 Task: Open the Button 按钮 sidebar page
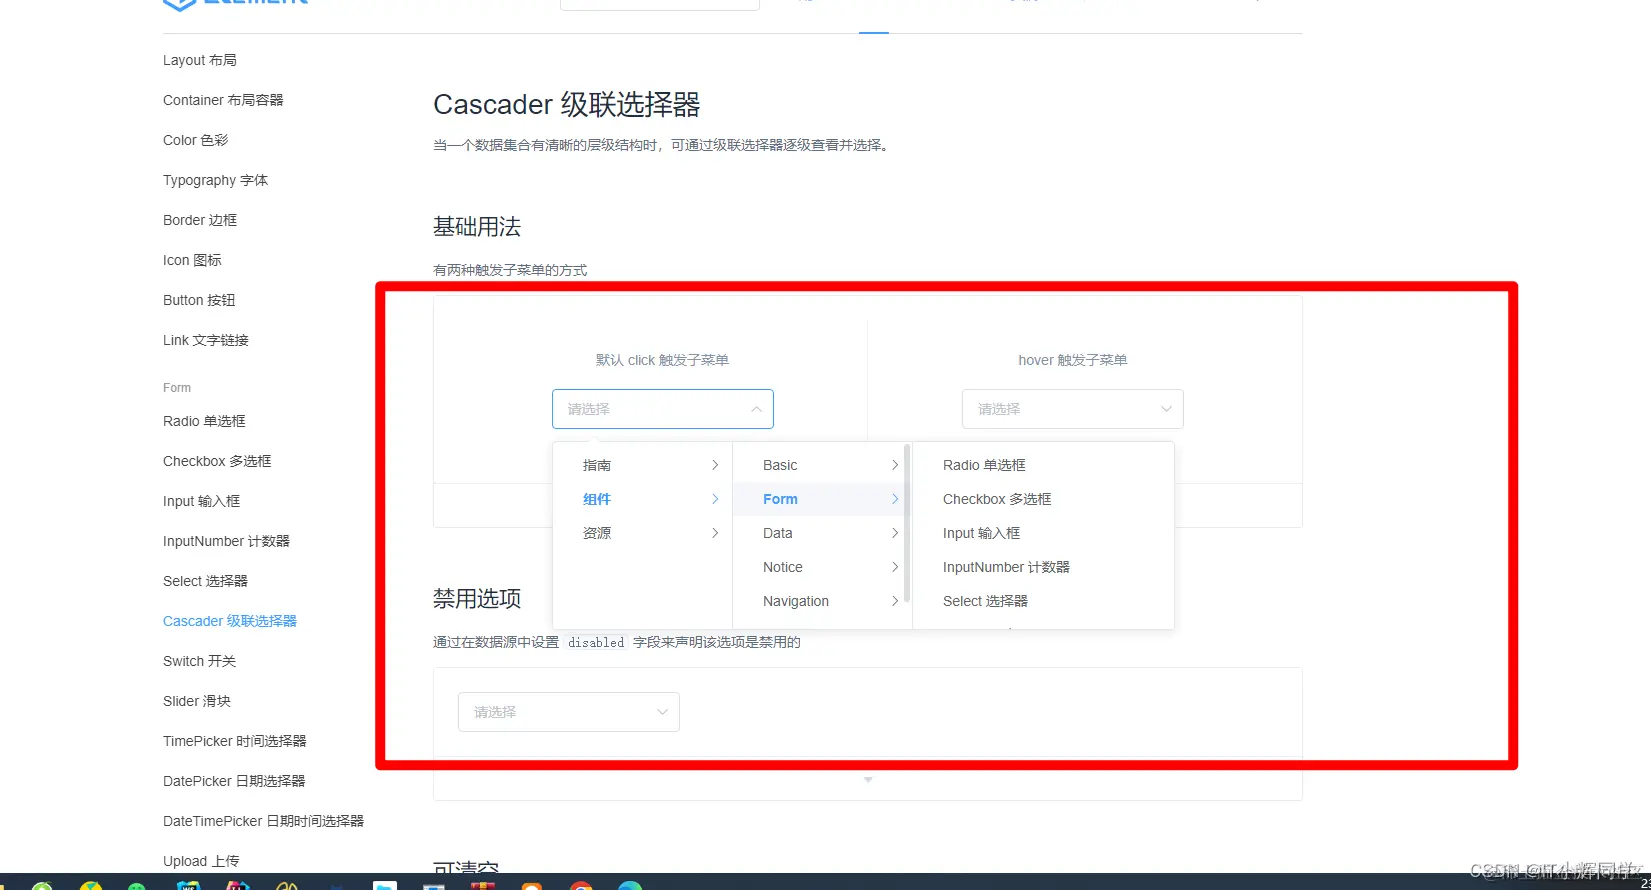[199, 300]
